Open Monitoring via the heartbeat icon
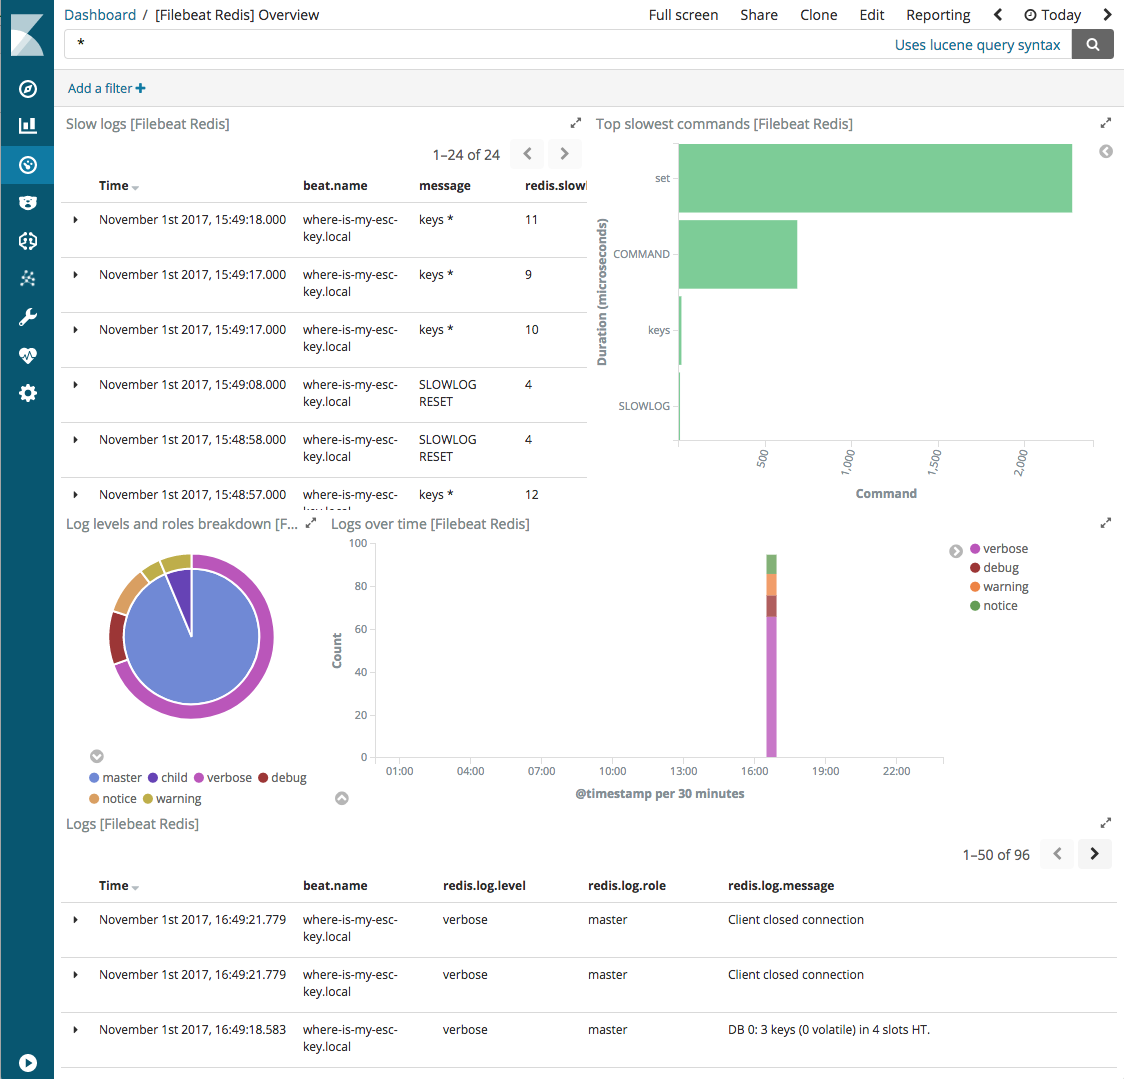The height and width of the screenshot is (1079, 1124). (x=27, y=355)
